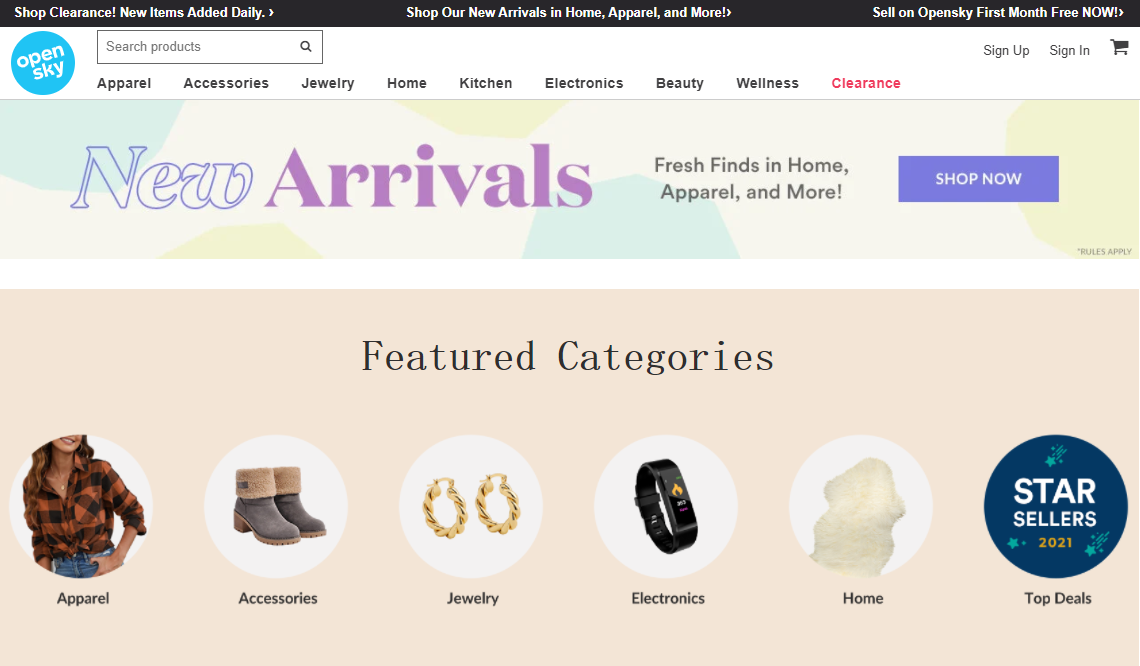
Task: Open the Wellness navigation category
Action: pyautogui.click(x=767, y=83)
